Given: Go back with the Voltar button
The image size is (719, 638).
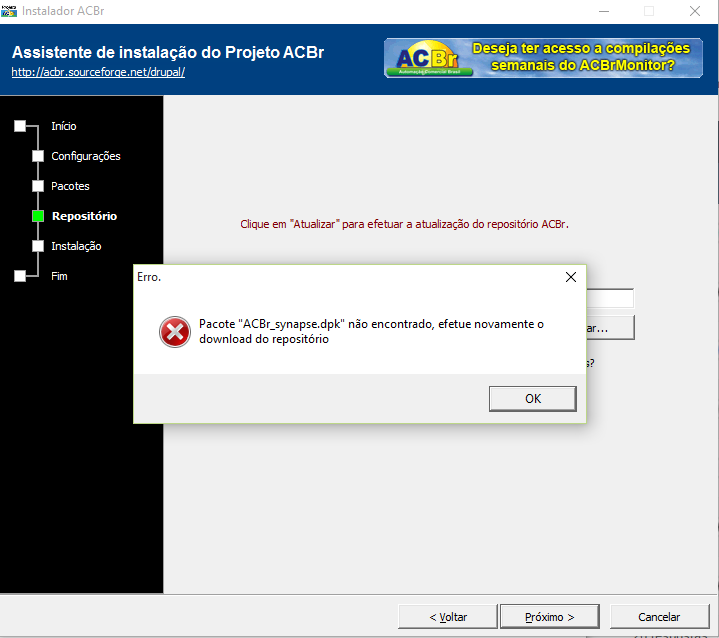Looking at the screenshot, I should [x=448, y=617].
